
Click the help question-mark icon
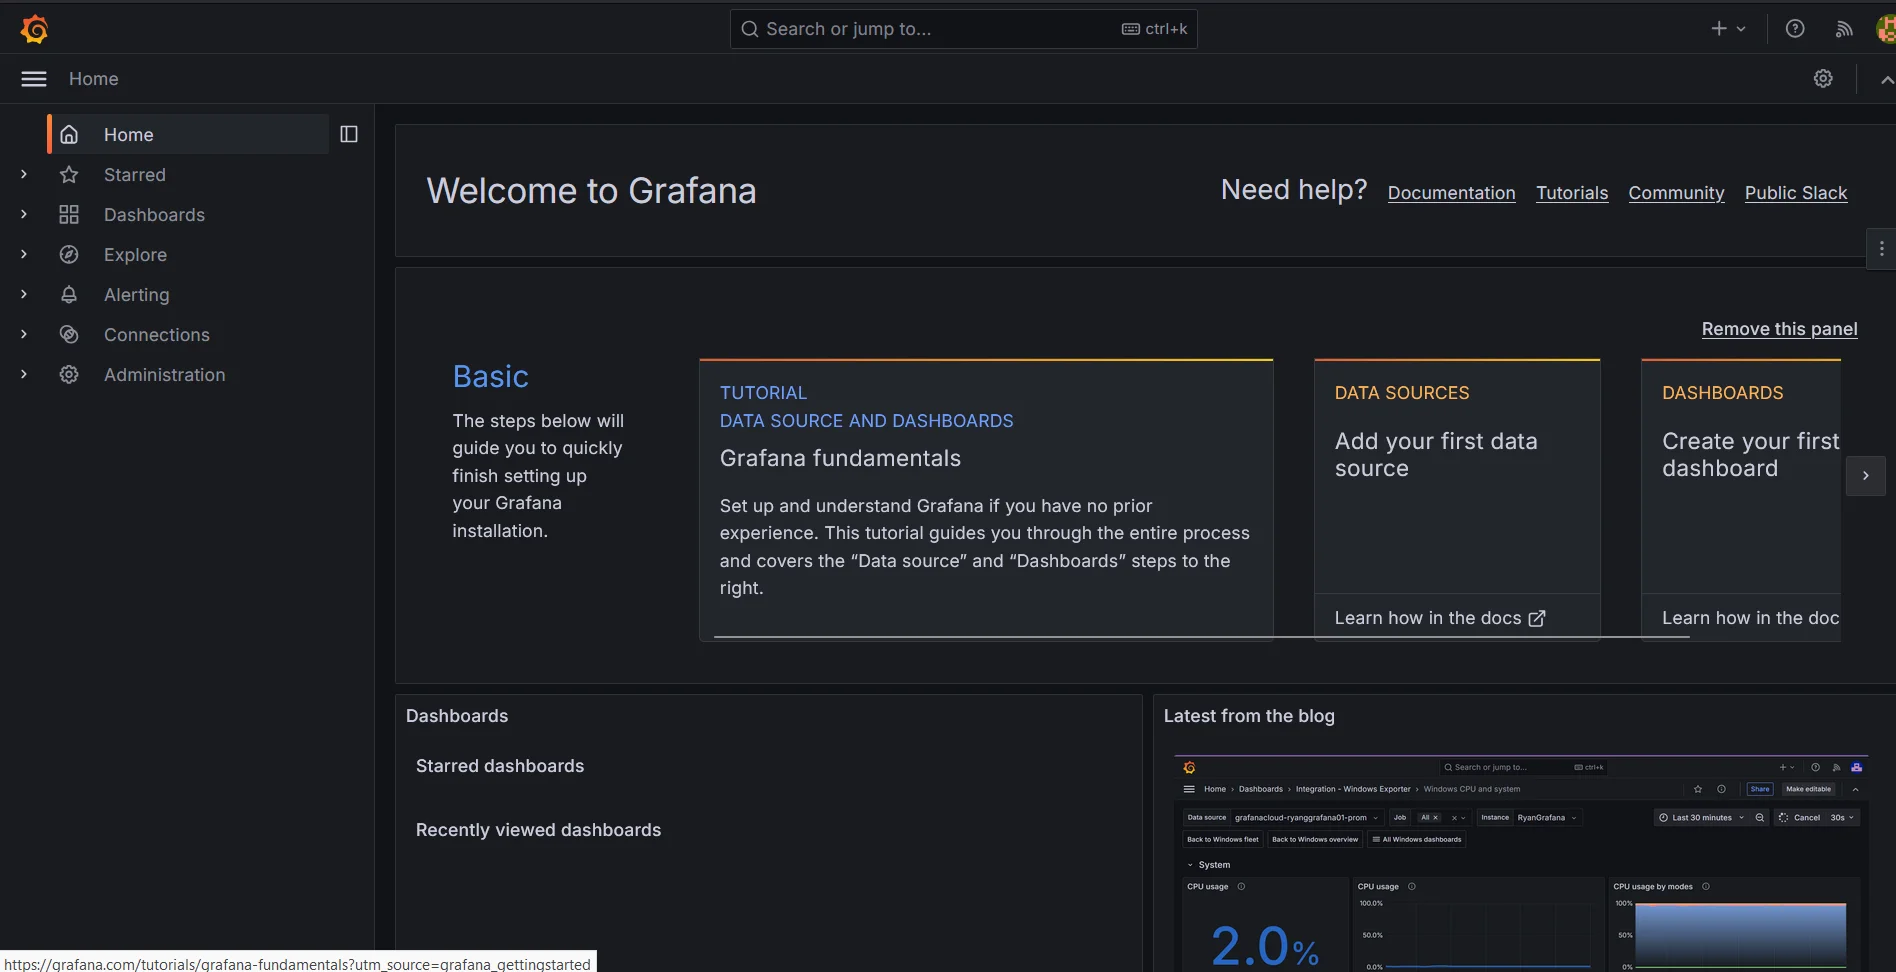pos(1794,28)
